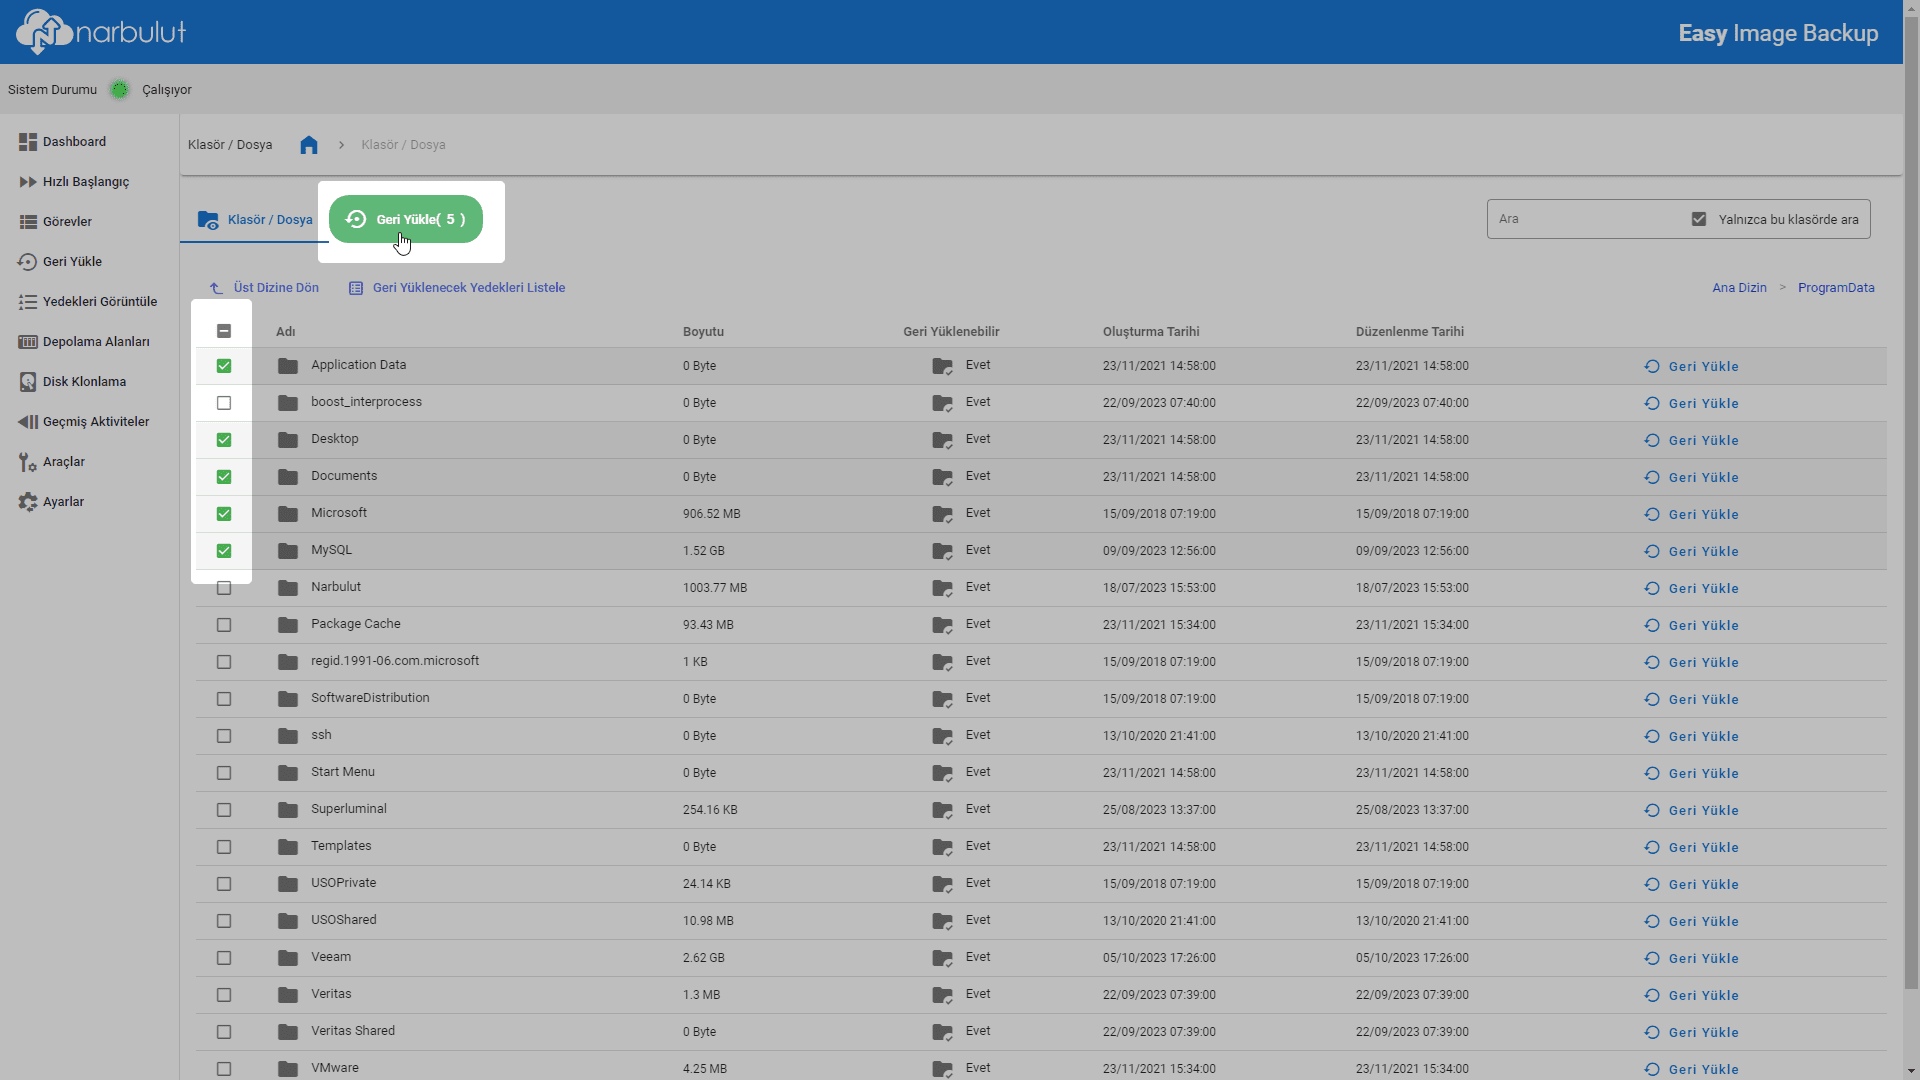The image size is (1920, 1080).
Task: Open Disk Klonlama in the sidebar
Action: [x=84, y=382]
